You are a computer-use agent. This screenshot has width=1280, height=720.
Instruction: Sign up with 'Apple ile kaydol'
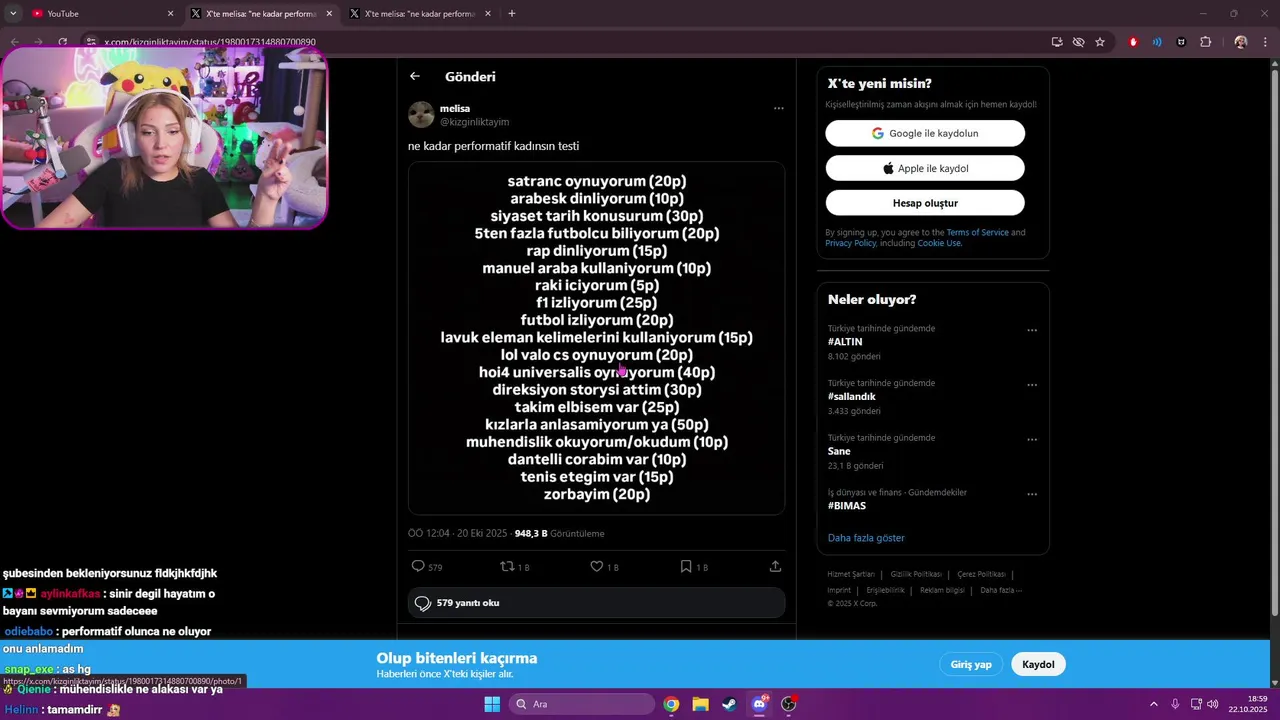pyautogui.click(x=925, y=168)
